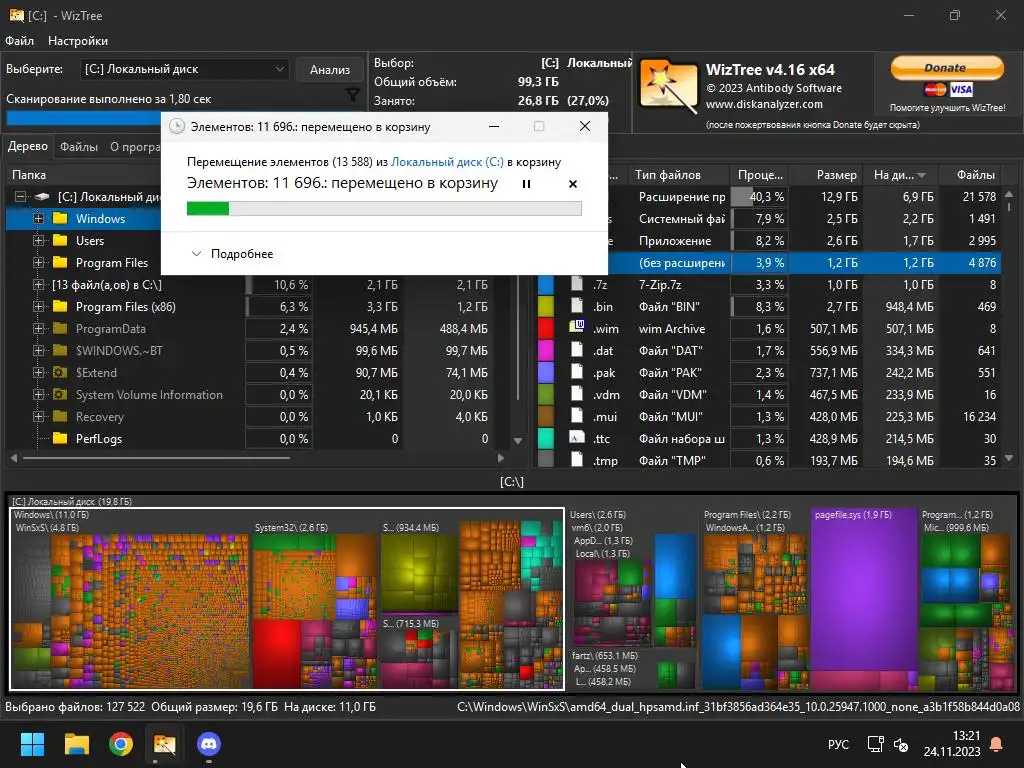Expand the [13 files in C:\] node

point(39,285)
